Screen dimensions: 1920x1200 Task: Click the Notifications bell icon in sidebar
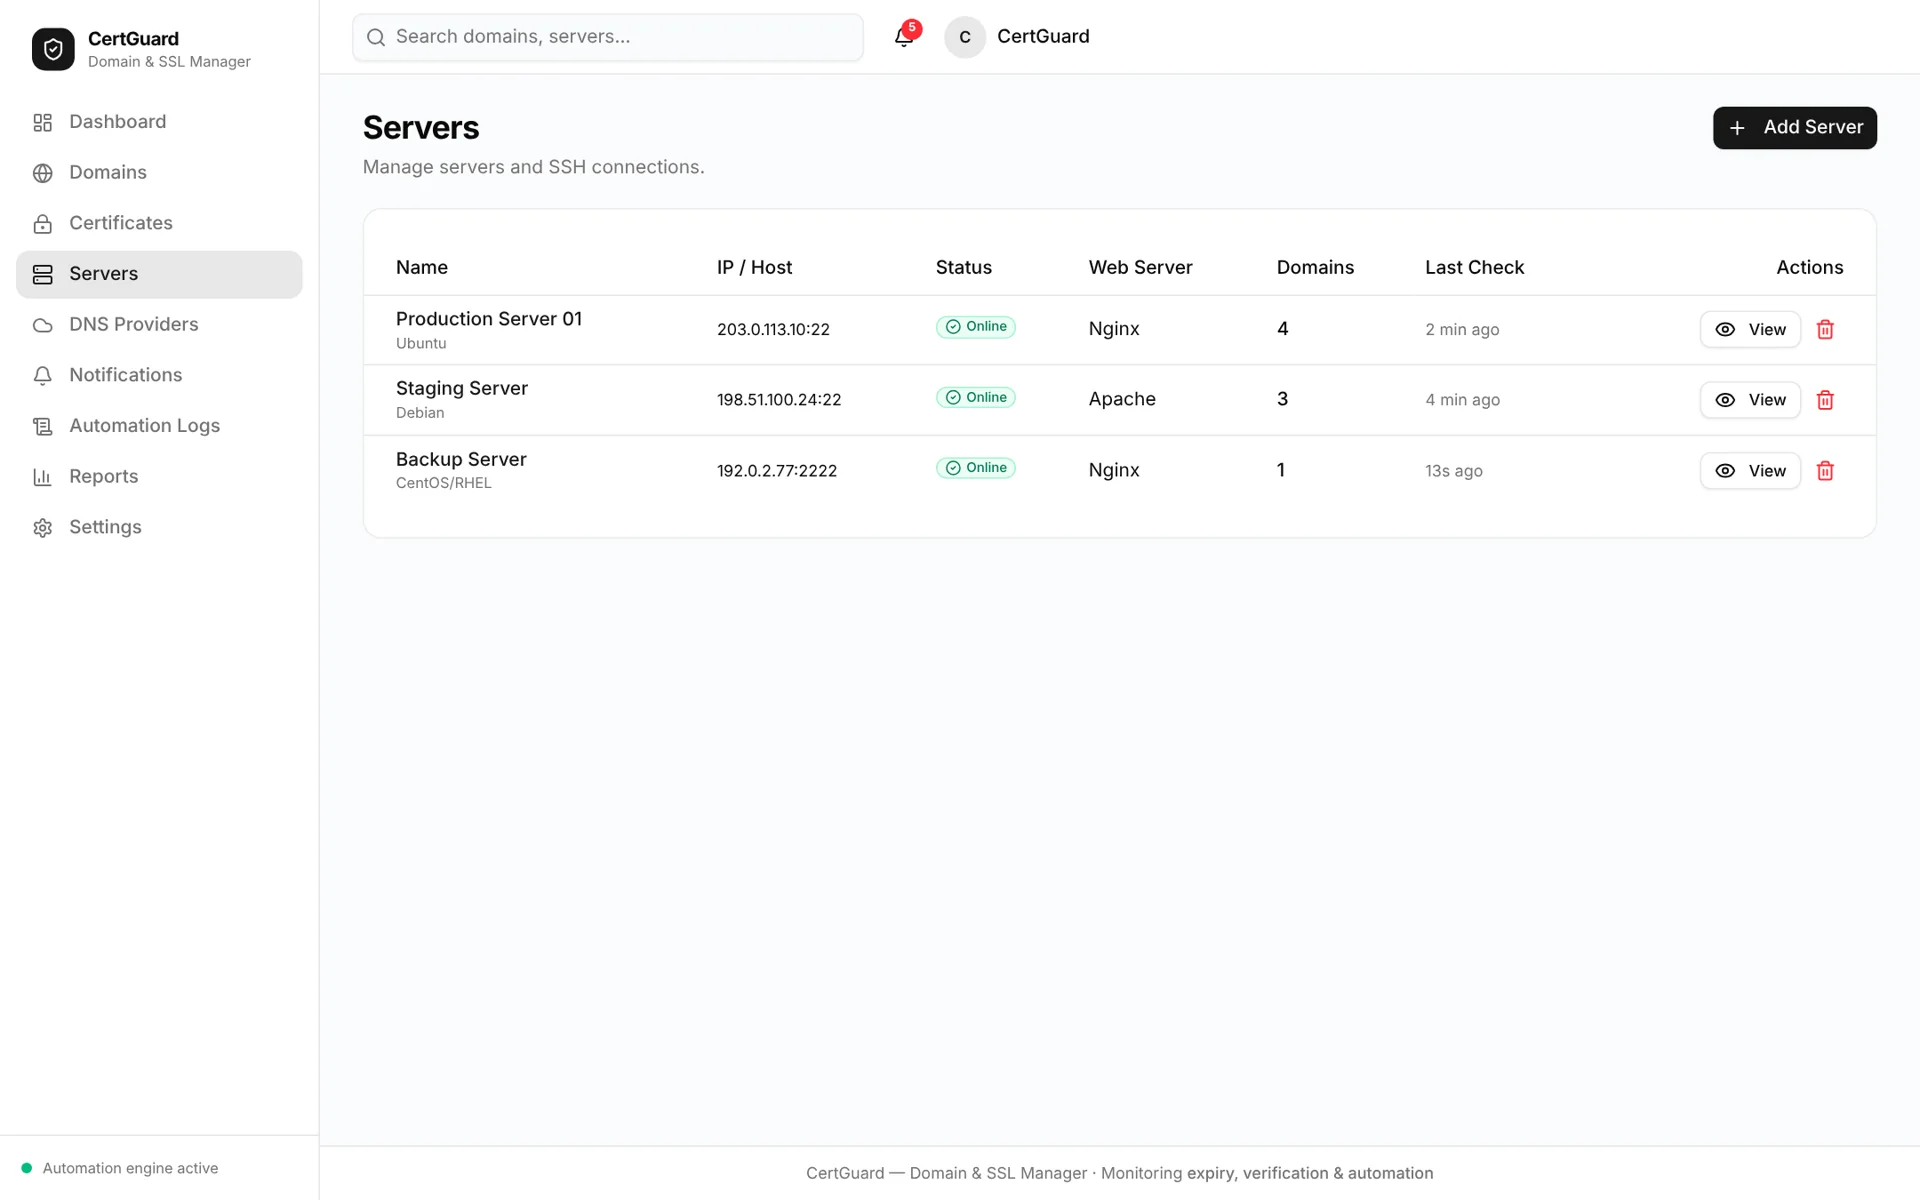[x=42, y=376]
